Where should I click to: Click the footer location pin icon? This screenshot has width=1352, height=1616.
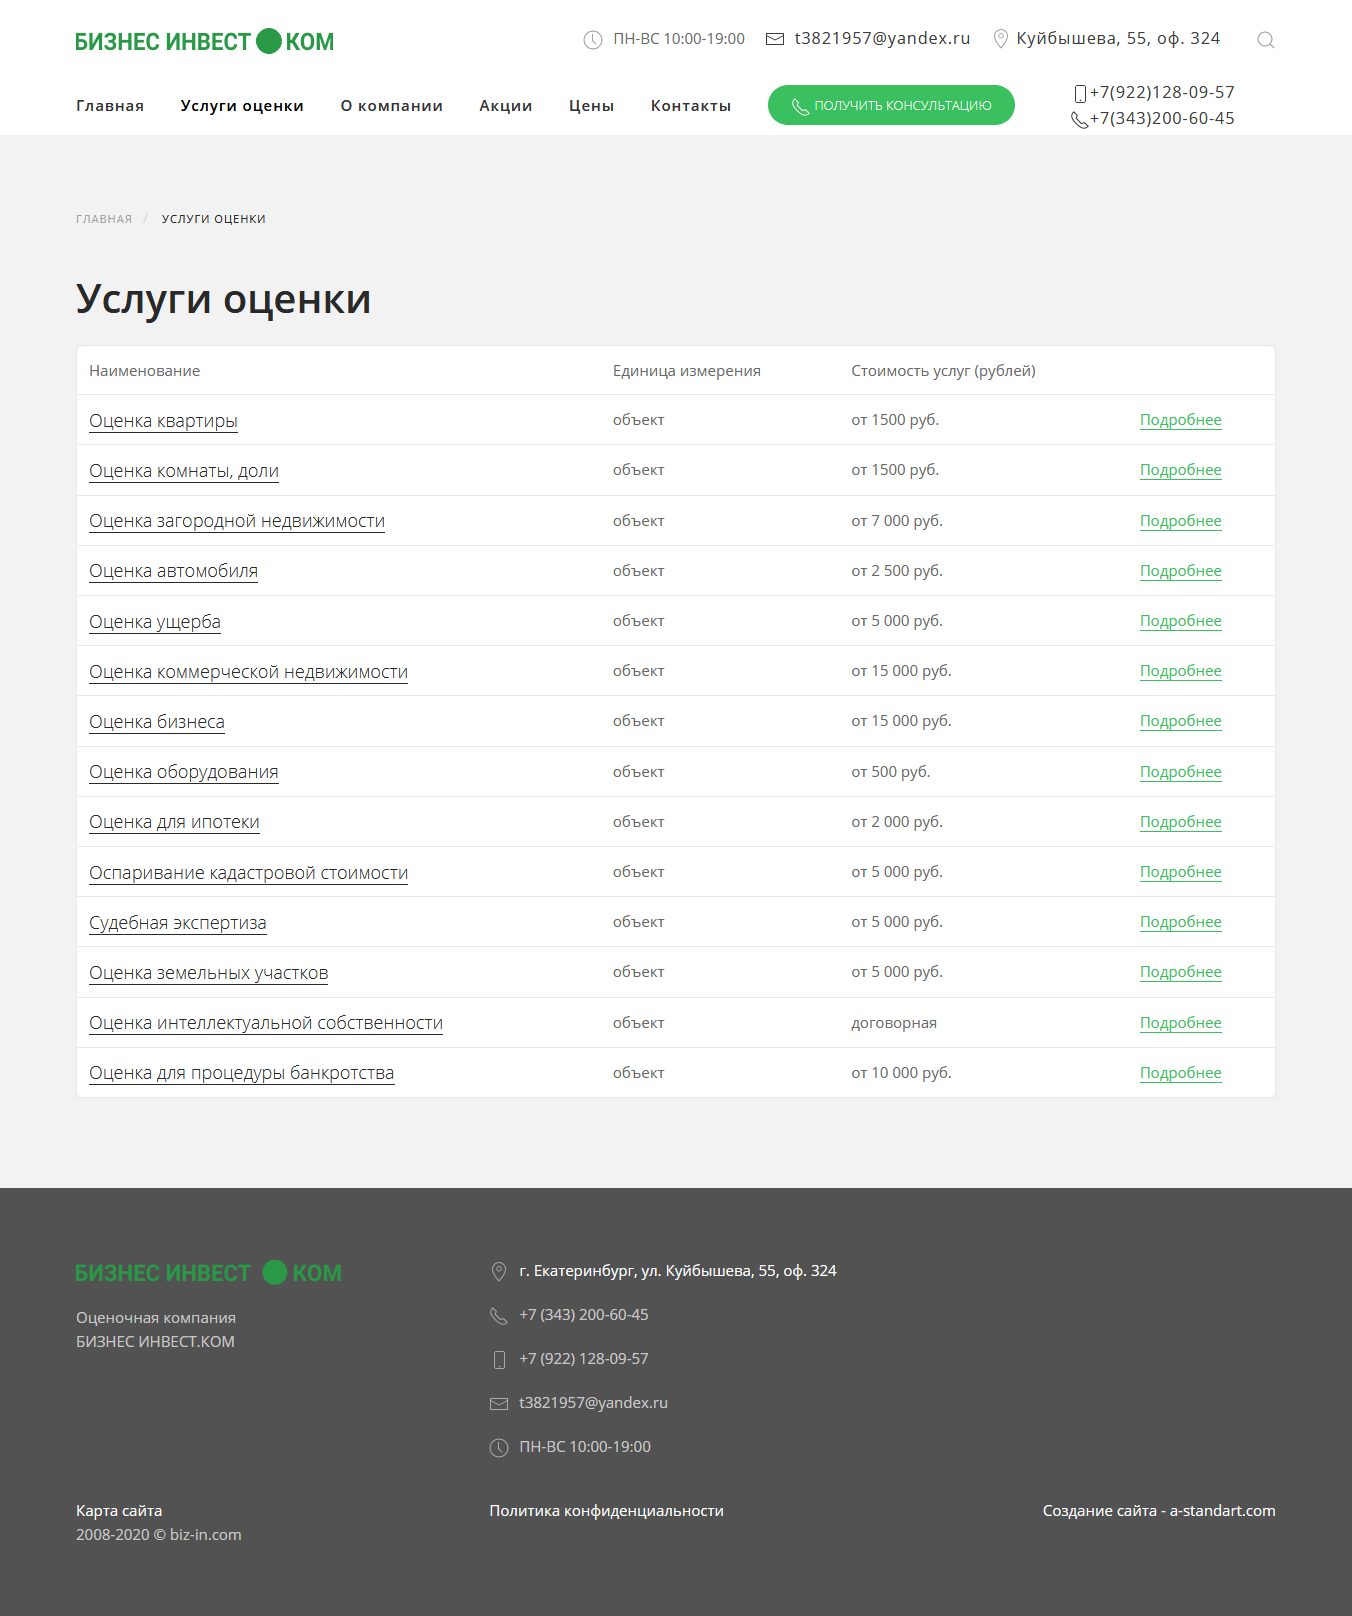pos(499,1272)
